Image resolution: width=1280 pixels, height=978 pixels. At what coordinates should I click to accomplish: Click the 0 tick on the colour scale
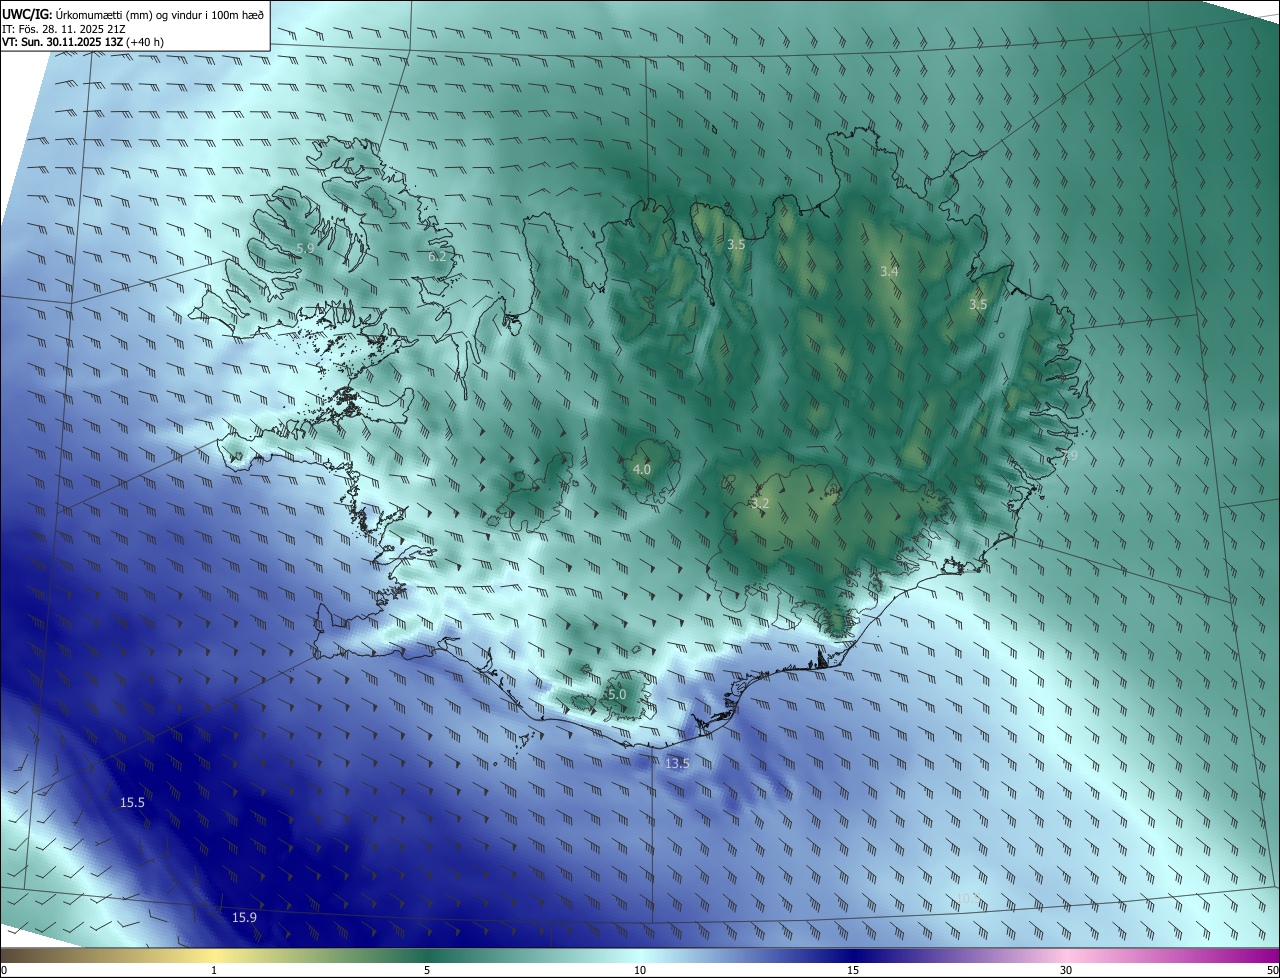[x=4, y=970]
